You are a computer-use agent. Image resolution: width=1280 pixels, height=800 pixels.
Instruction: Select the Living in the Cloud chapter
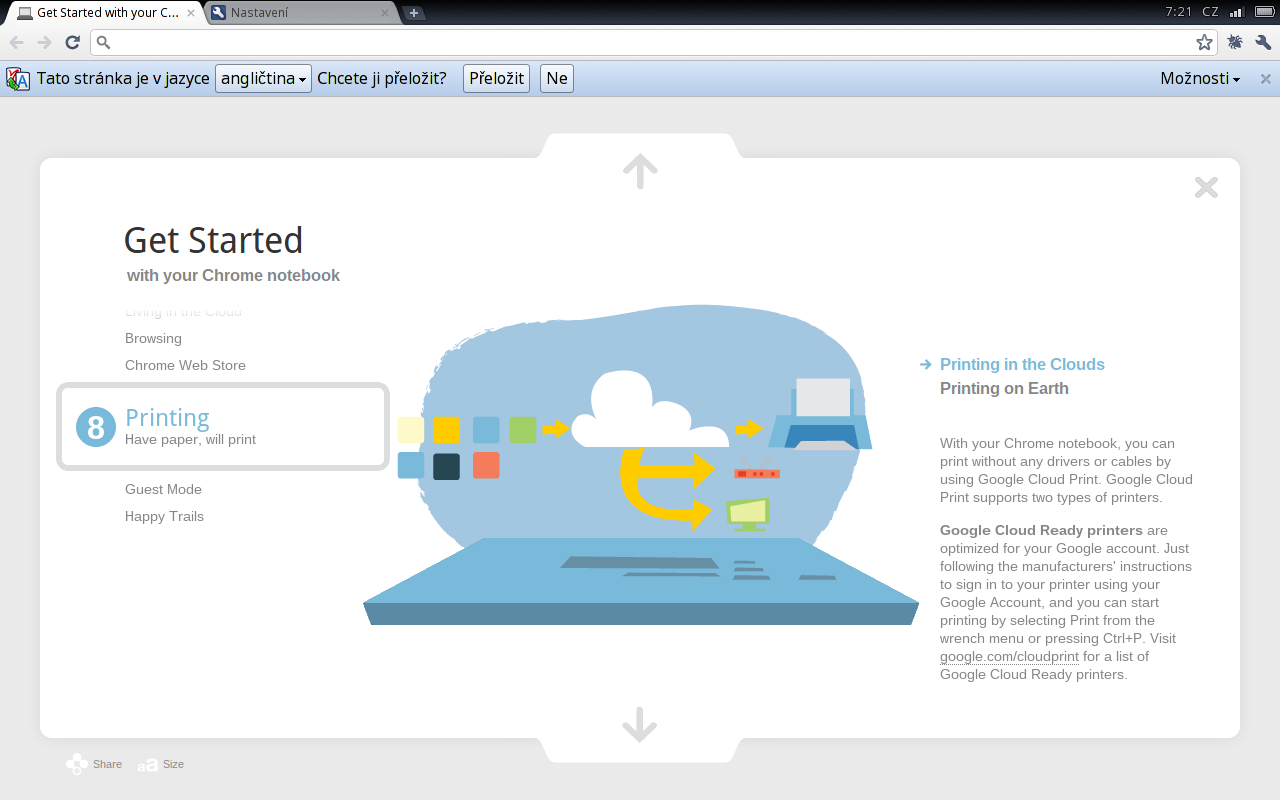click(183, 312)
